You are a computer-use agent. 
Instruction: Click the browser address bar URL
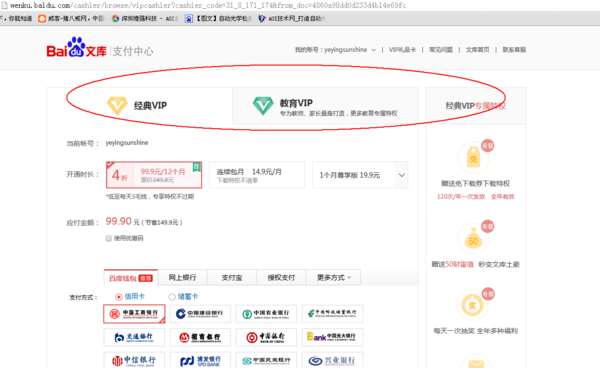coord(209,5)
